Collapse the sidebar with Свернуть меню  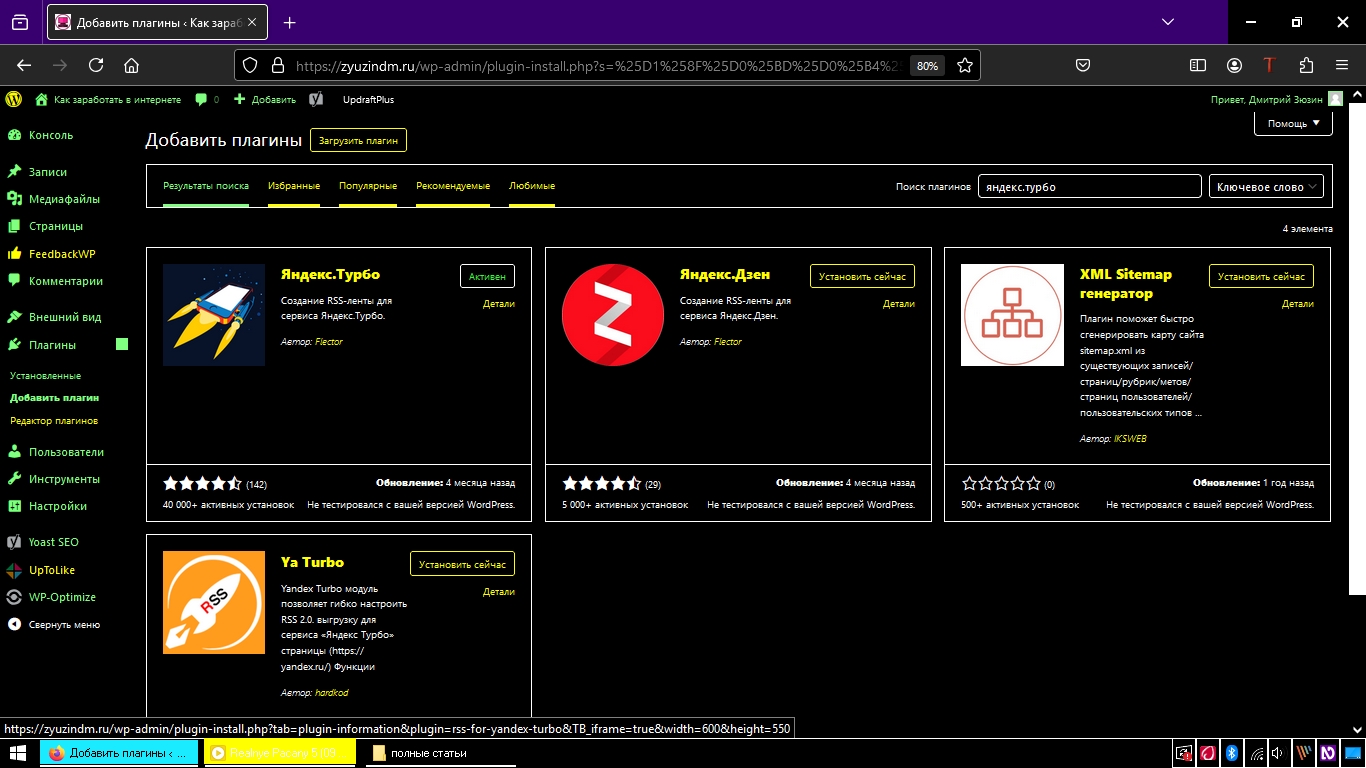pyautogui.click(x=64, y=625)
